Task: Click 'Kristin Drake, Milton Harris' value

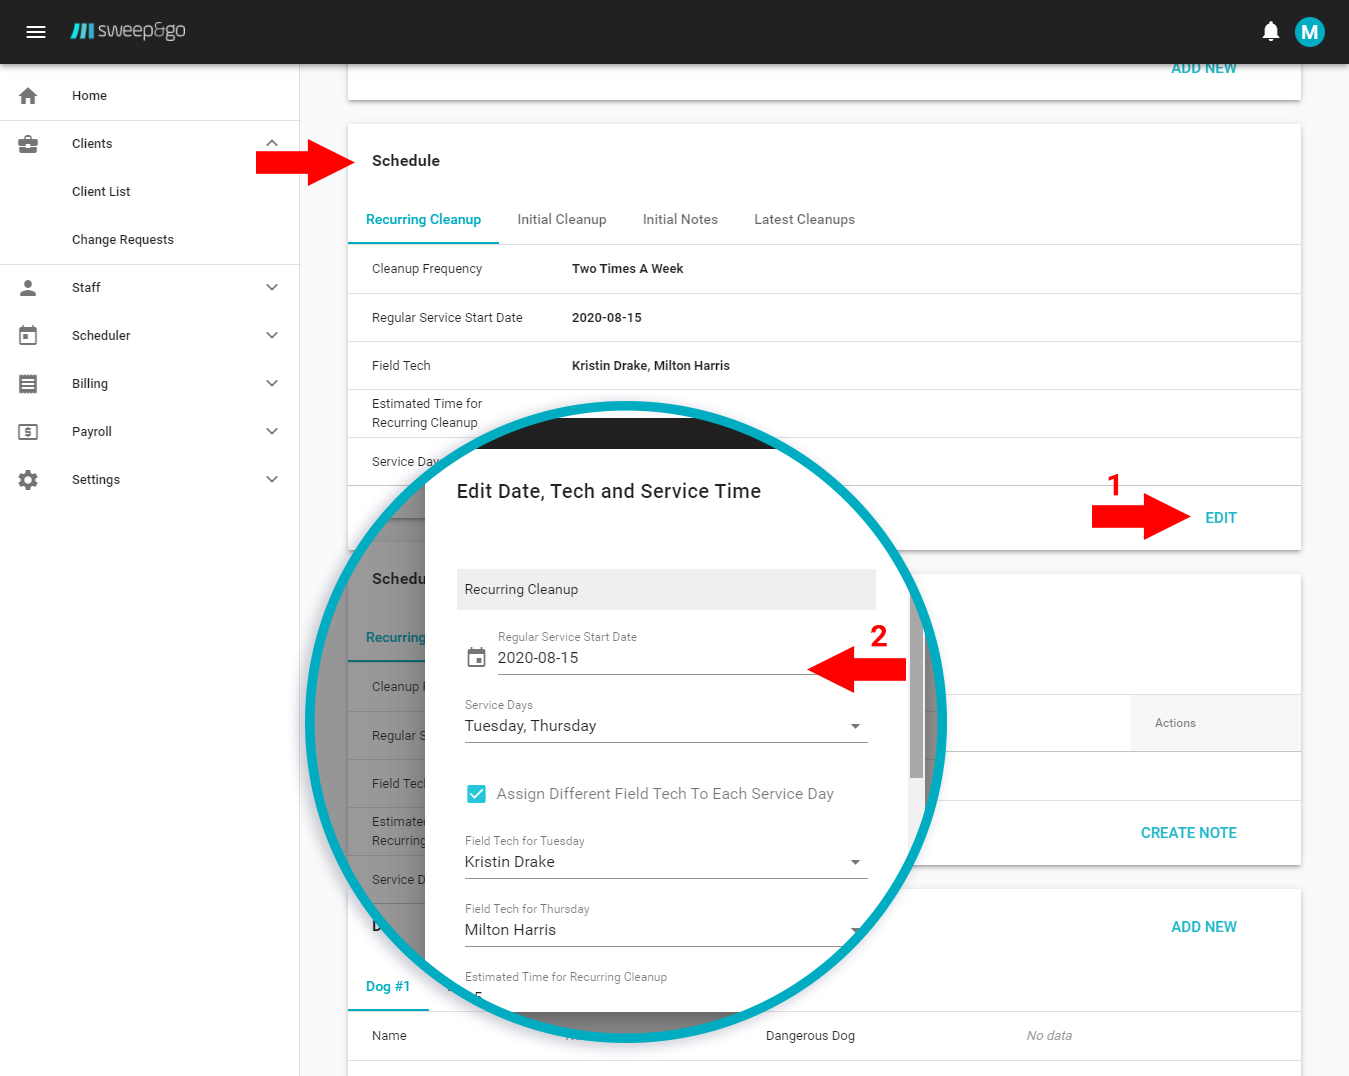Action: pos(650,366)
